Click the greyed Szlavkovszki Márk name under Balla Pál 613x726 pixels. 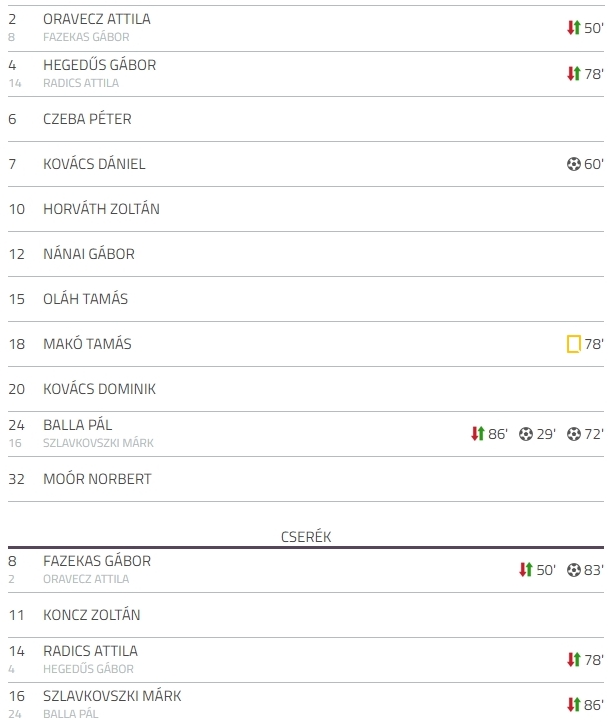(x=98, y=443)
